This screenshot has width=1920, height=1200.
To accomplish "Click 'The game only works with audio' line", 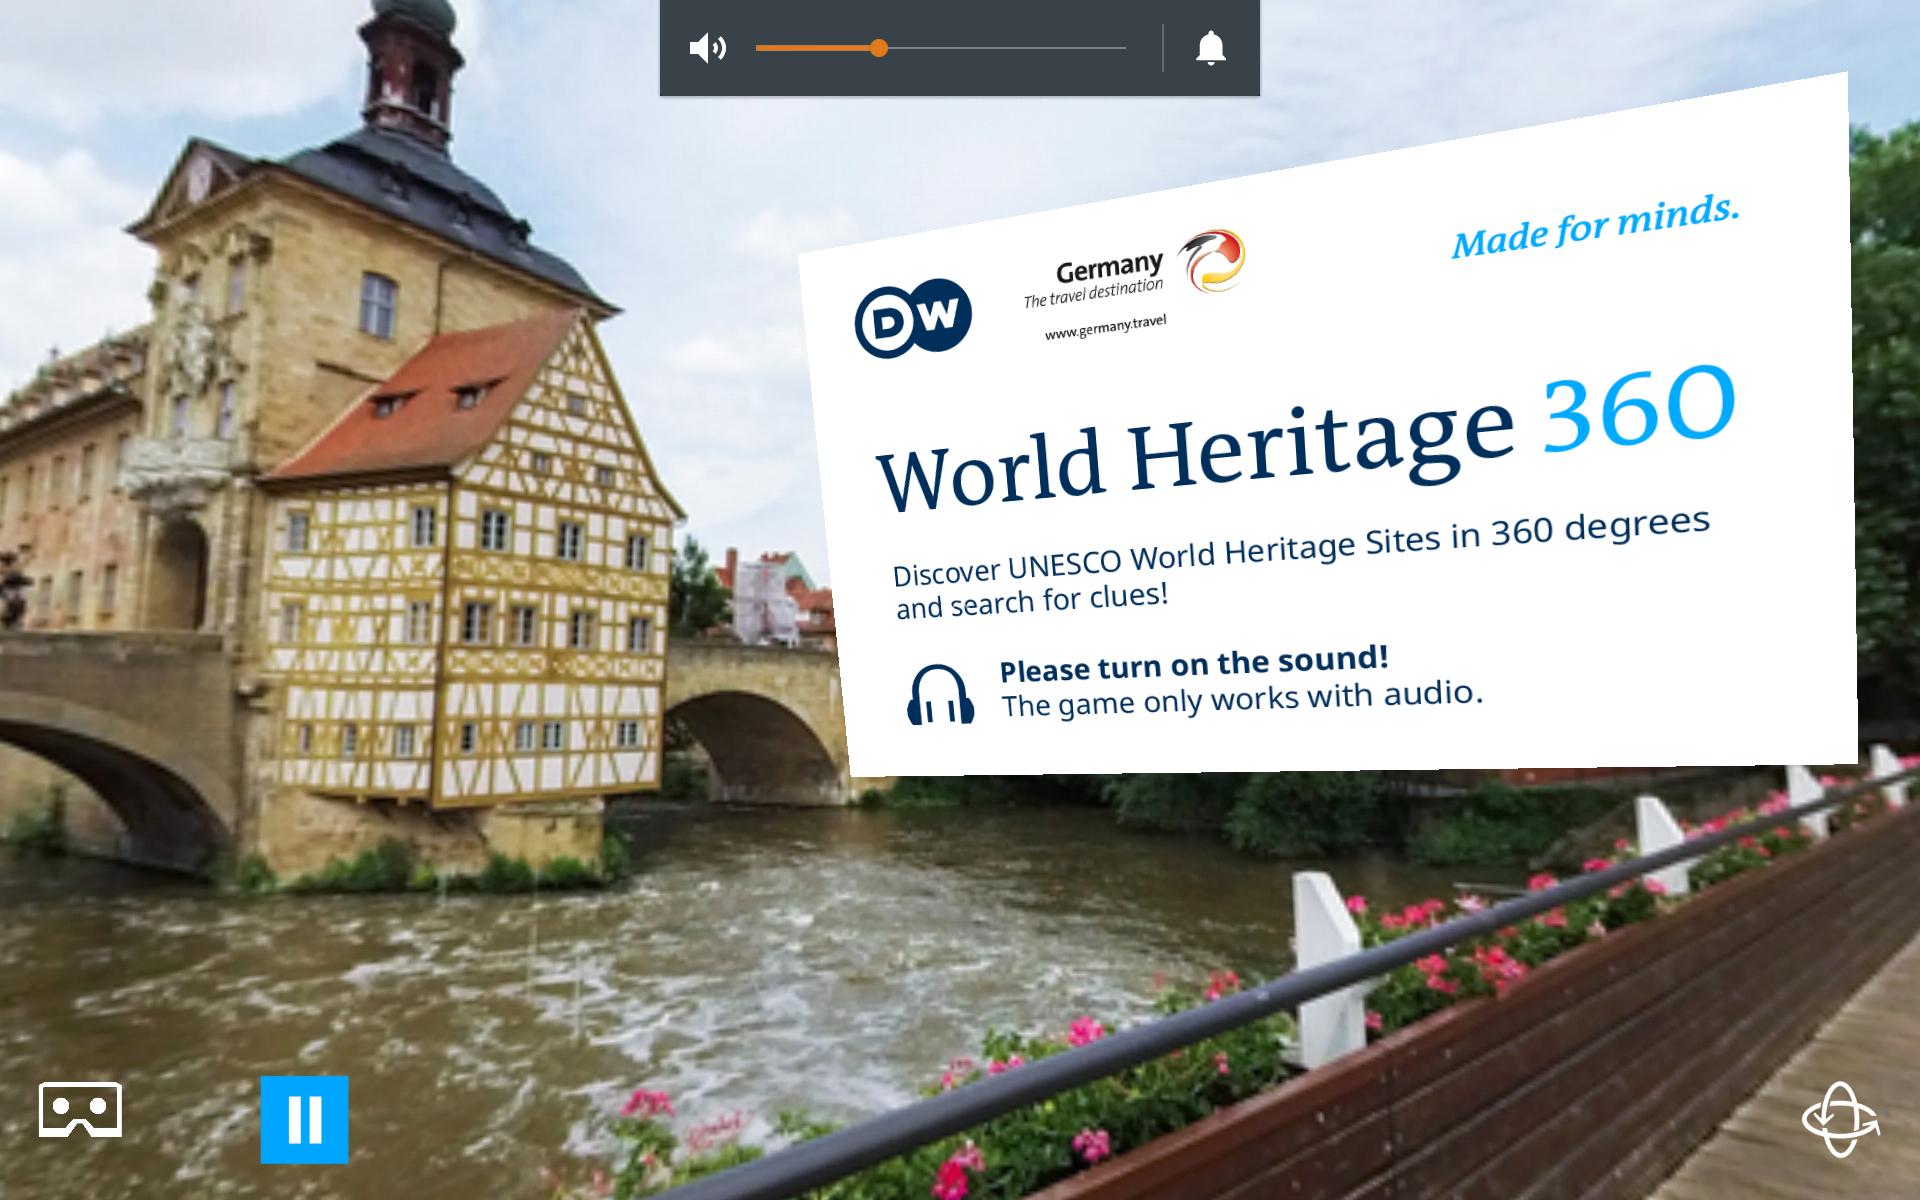I will click(x=1241, y=699).
